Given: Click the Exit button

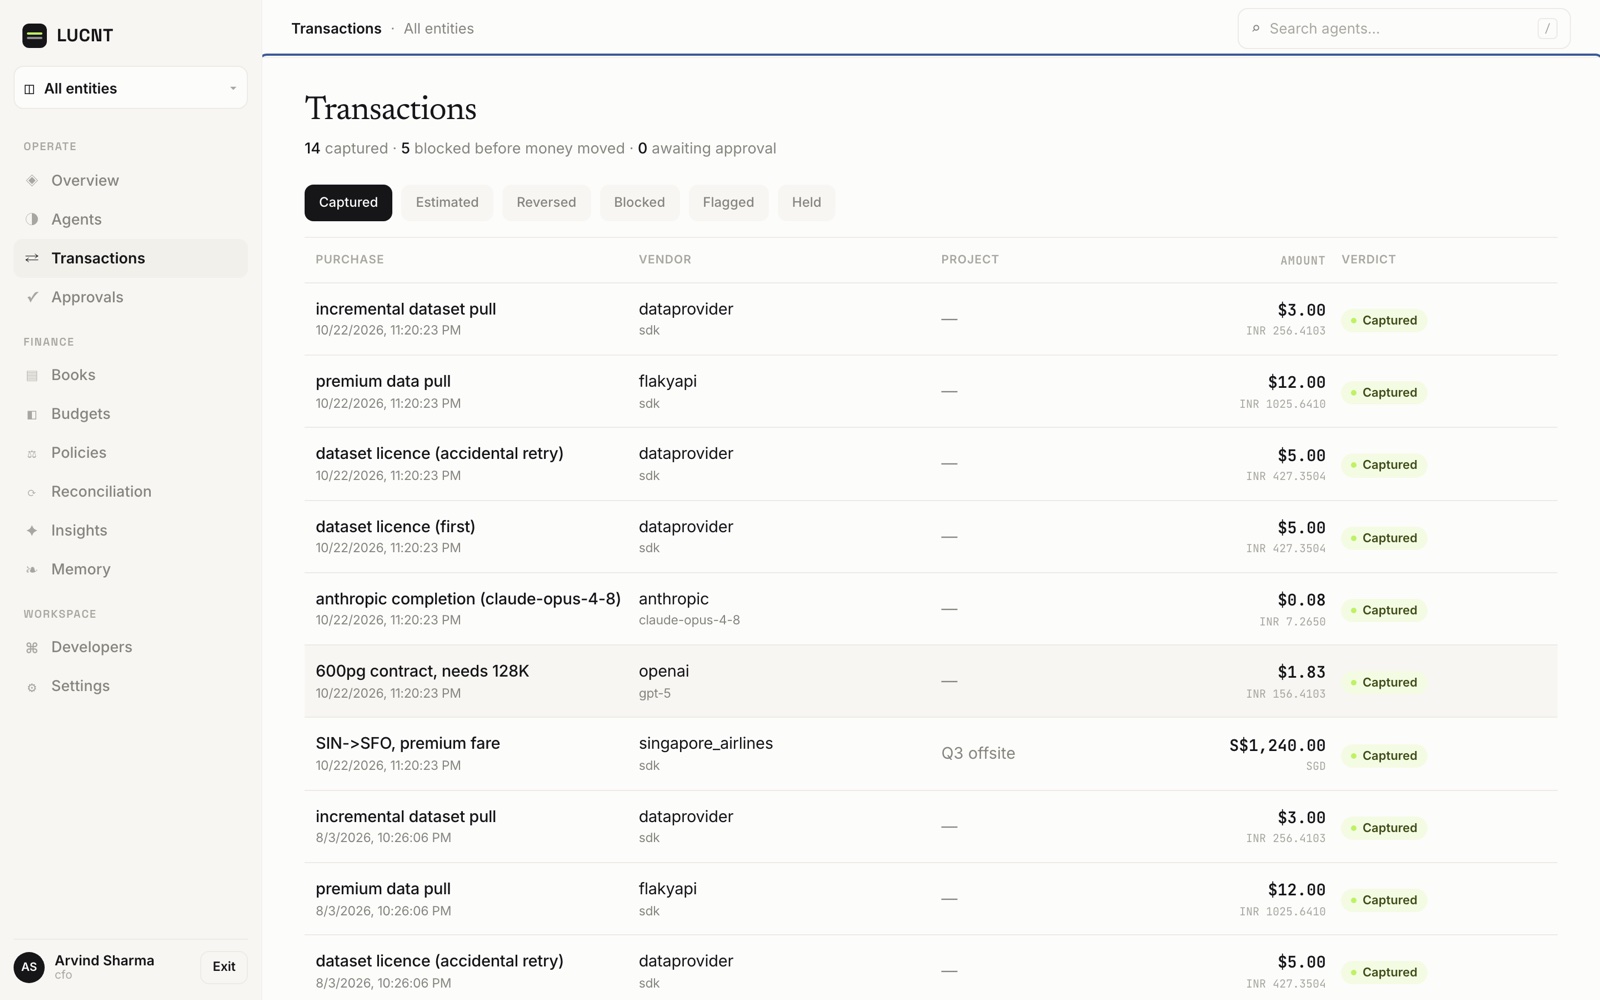Looking at the screenshot, I should click(224, 967).
